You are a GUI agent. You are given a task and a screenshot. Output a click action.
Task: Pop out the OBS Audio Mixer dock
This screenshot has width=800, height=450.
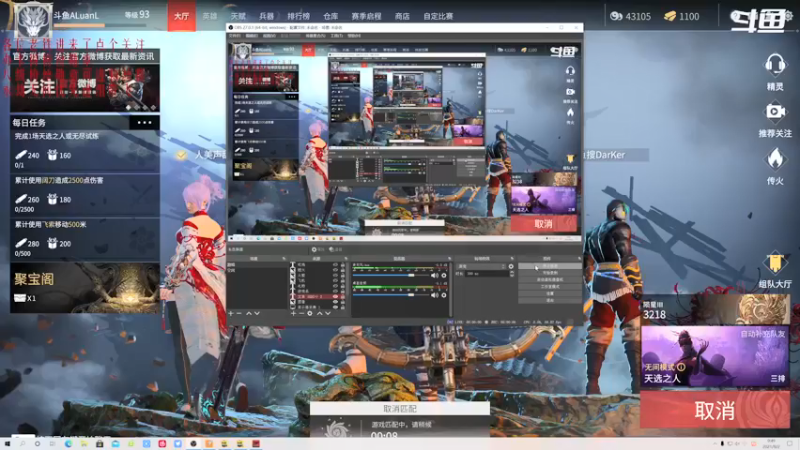(x=449, y=259)
